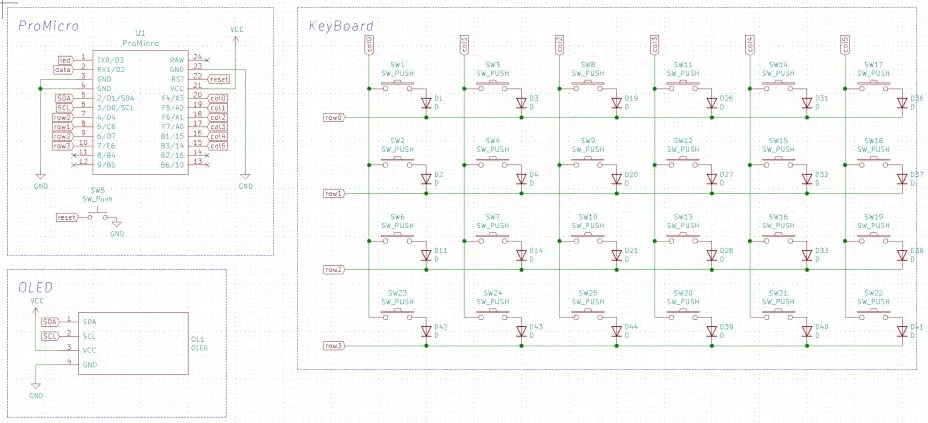This screenshot has height=423, width=928.
Task: Select the col5 label atop the matrix
Action: (x=846, y=43)
